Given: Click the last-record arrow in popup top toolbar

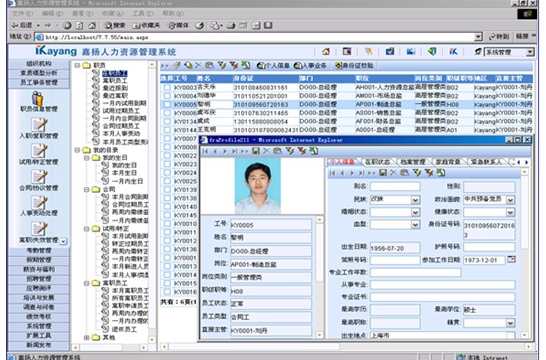Looking at the screenshot, I should coord(235,151).
